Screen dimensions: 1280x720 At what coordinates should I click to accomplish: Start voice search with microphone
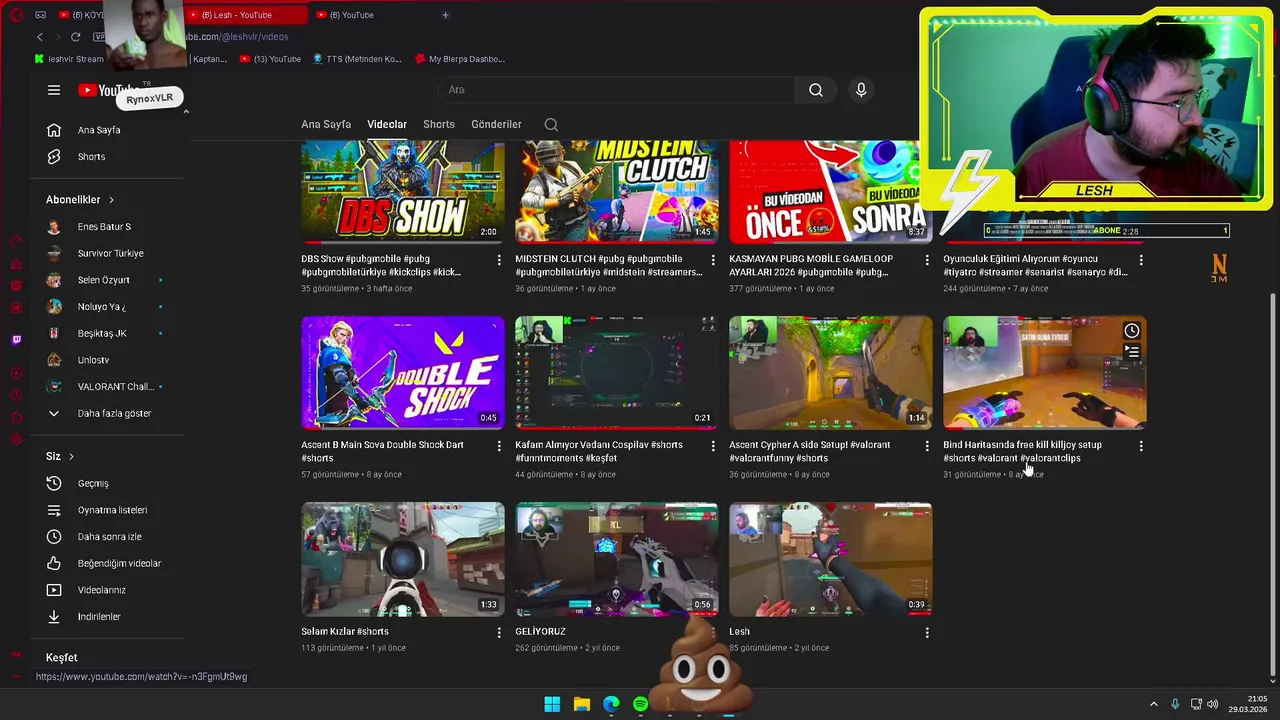[861, 90]
